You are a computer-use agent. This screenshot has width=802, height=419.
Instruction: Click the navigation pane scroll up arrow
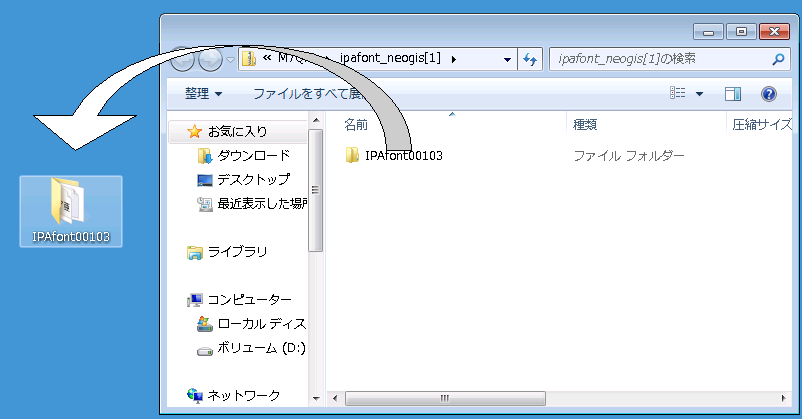tap(316, 121)
